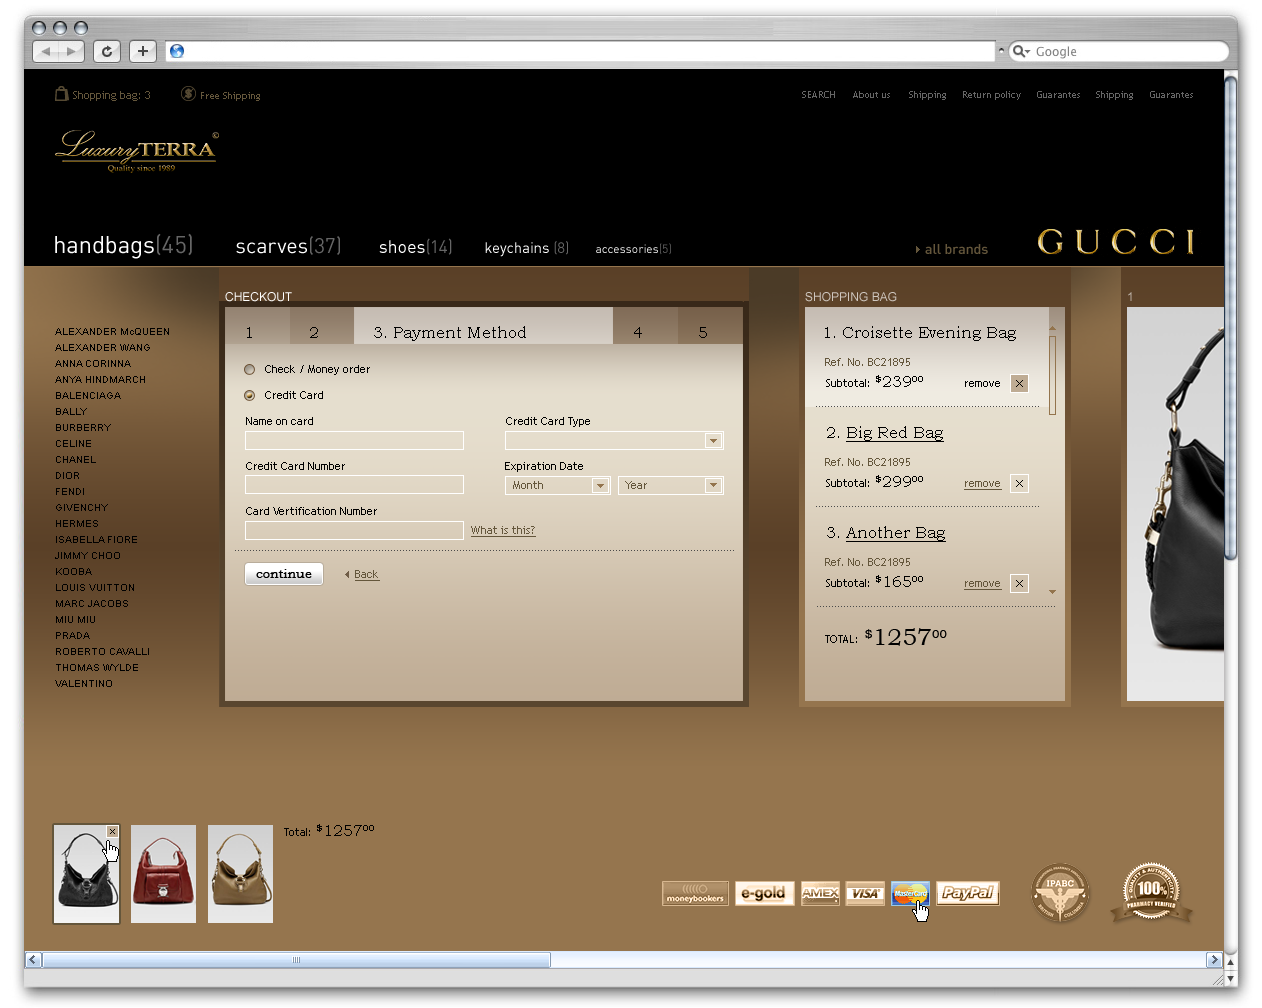Viewport: 1262px width, 1008px height.
Task: Click the SEARCH link in top navigation
Action: pyautogui.click(x=818, y=95)
